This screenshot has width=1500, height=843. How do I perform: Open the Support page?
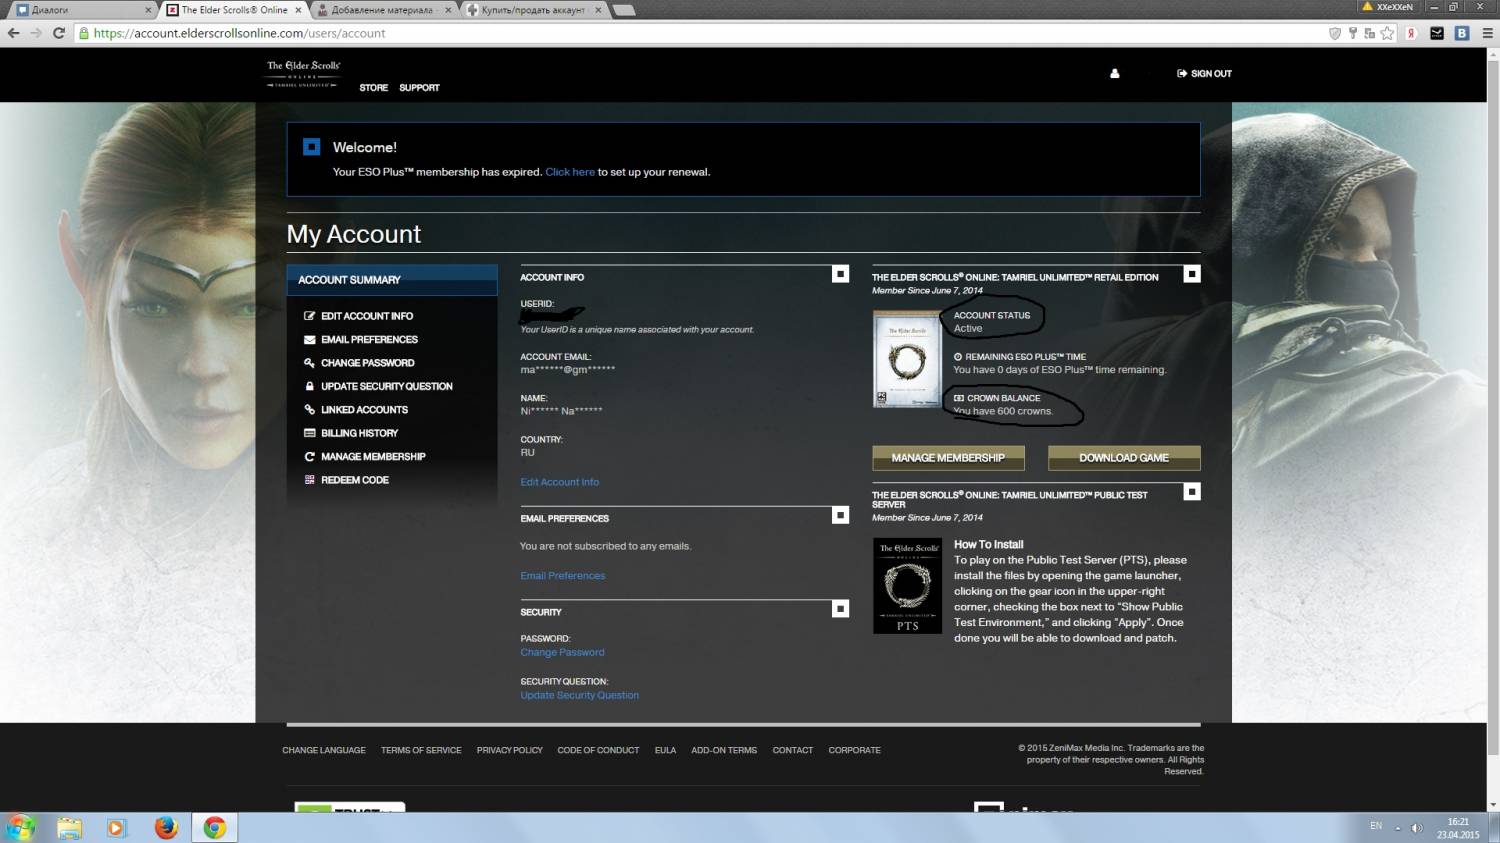pyautogui.click(x=419, y=88)
